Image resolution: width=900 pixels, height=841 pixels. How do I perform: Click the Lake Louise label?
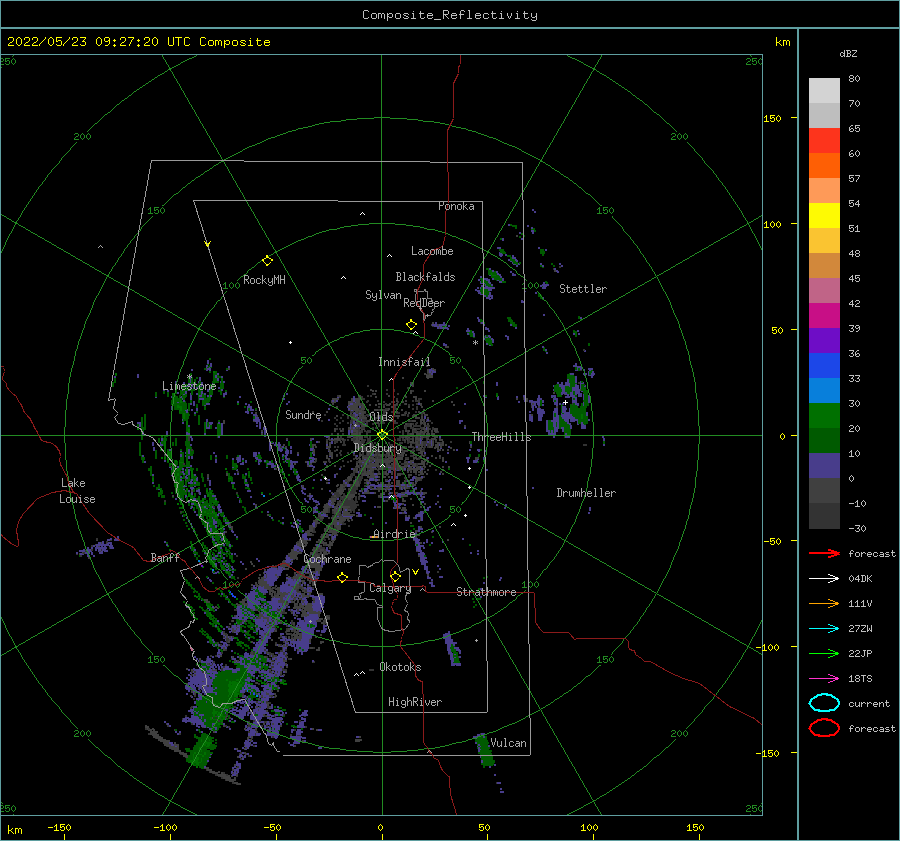point(77,491)
